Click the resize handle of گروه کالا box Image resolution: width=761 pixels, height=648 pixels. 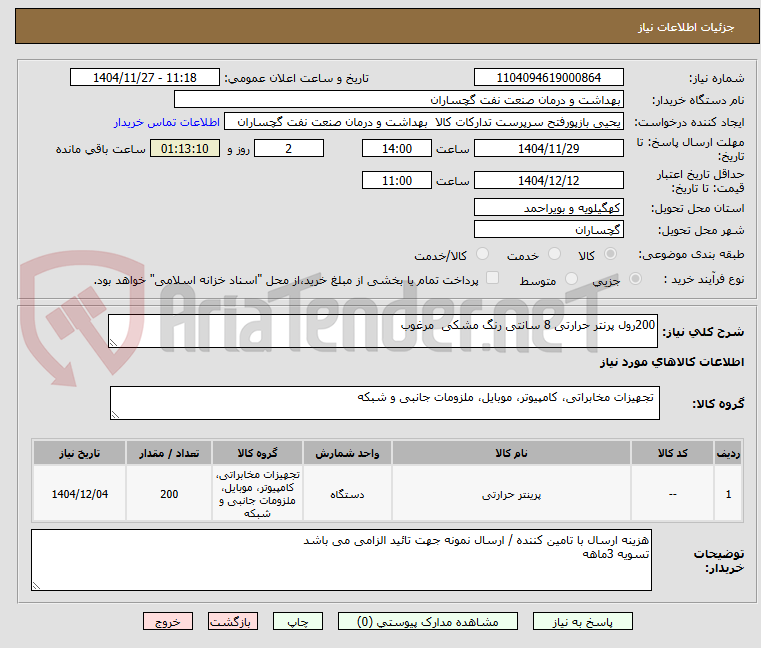tap(115, 415)
